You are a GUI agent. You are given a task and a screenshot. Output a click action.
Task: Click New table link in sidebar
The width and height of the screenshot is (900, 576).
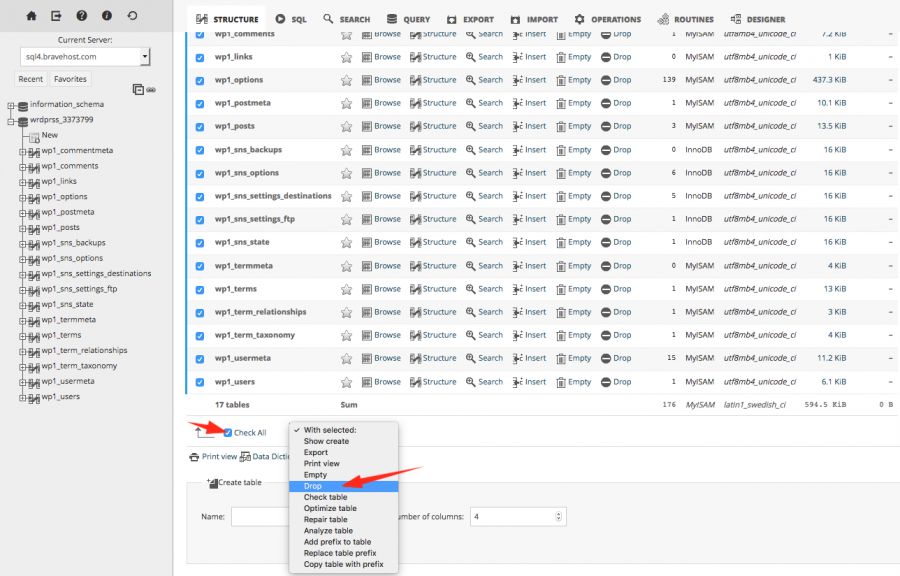(49, 135)
